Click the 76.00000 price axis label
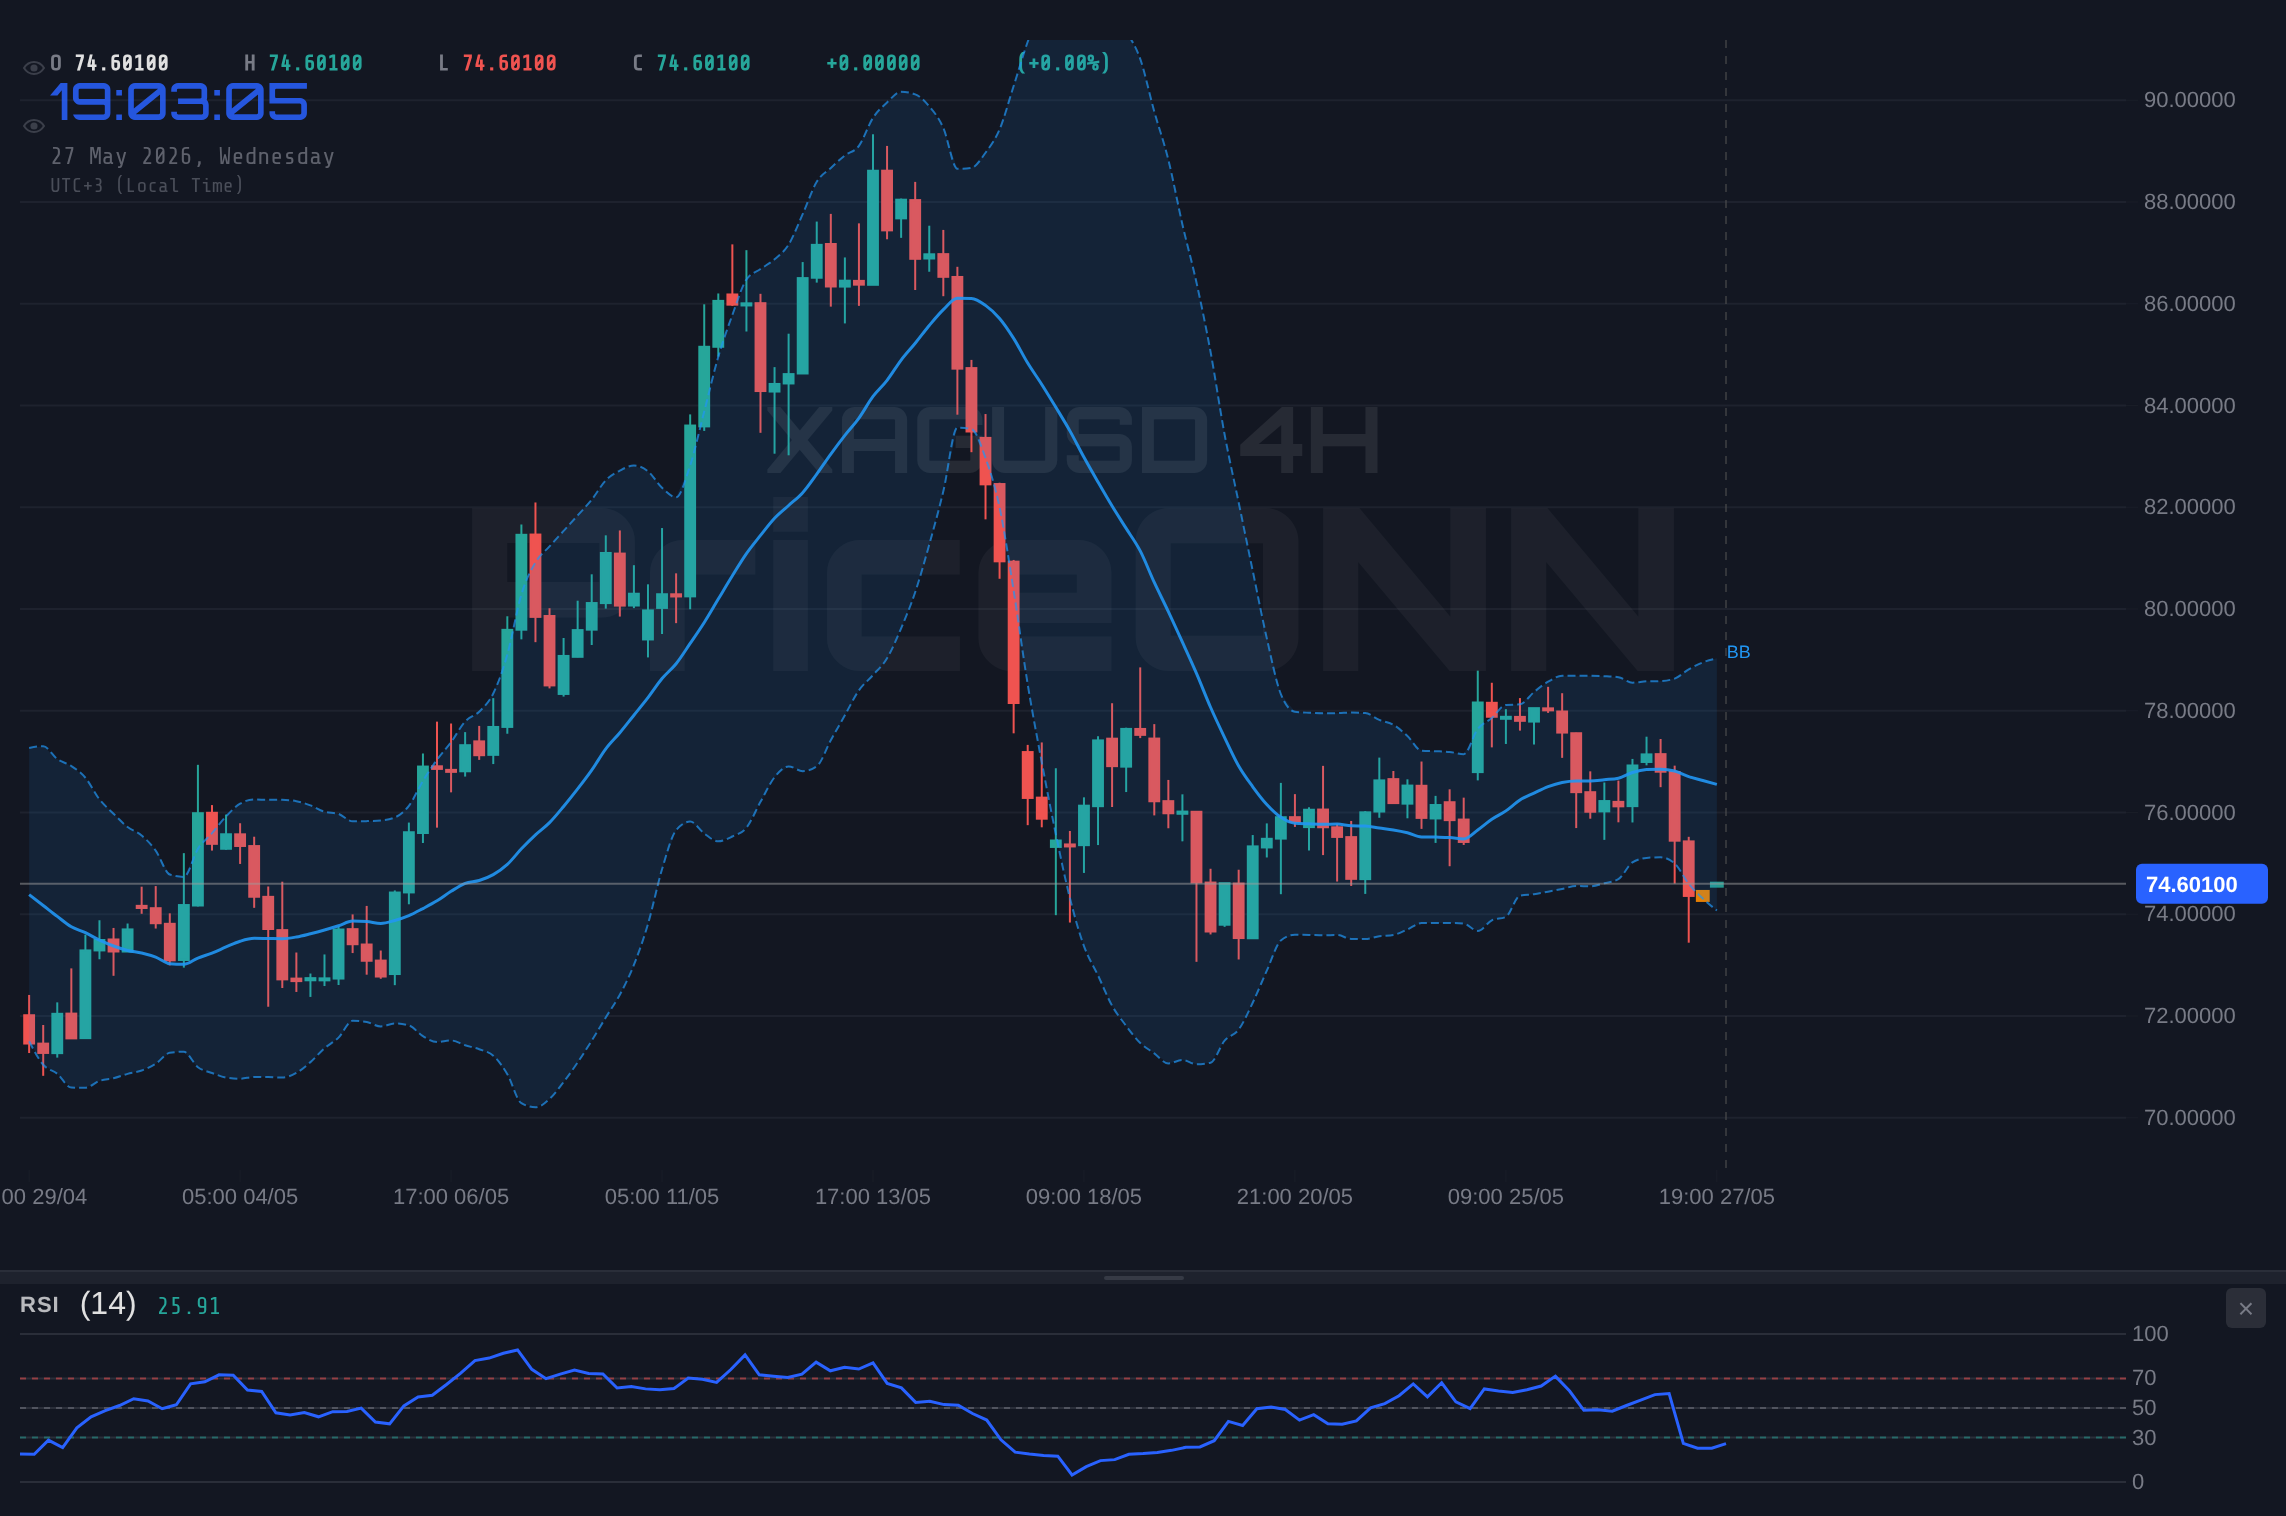Image resolution: width=2286 pixels, height=1516 pixels. click(x=2189, y=813)
